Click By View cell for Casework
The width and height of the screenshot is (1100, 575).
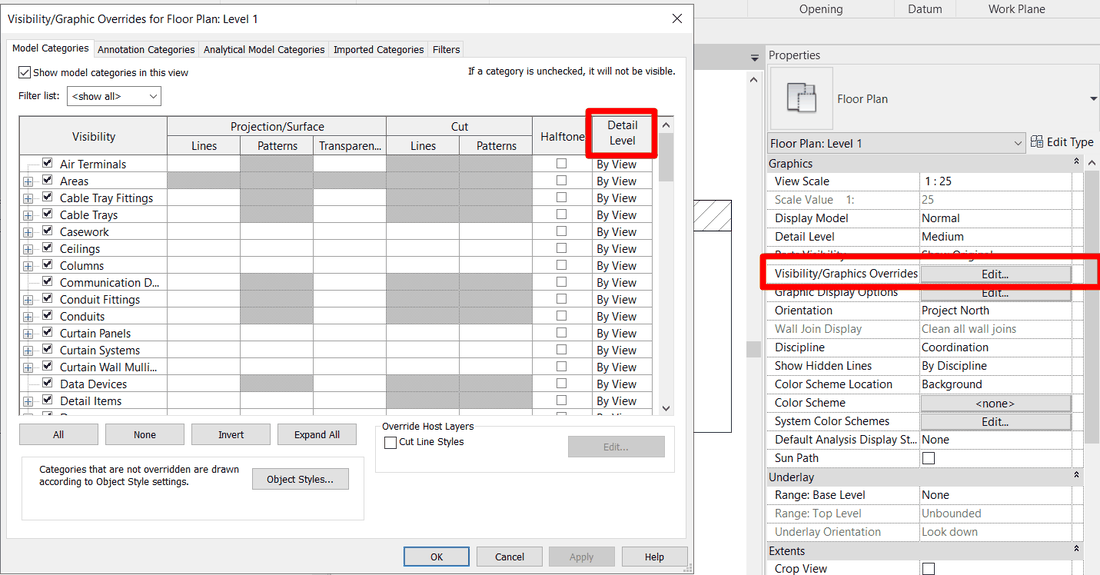622,232
